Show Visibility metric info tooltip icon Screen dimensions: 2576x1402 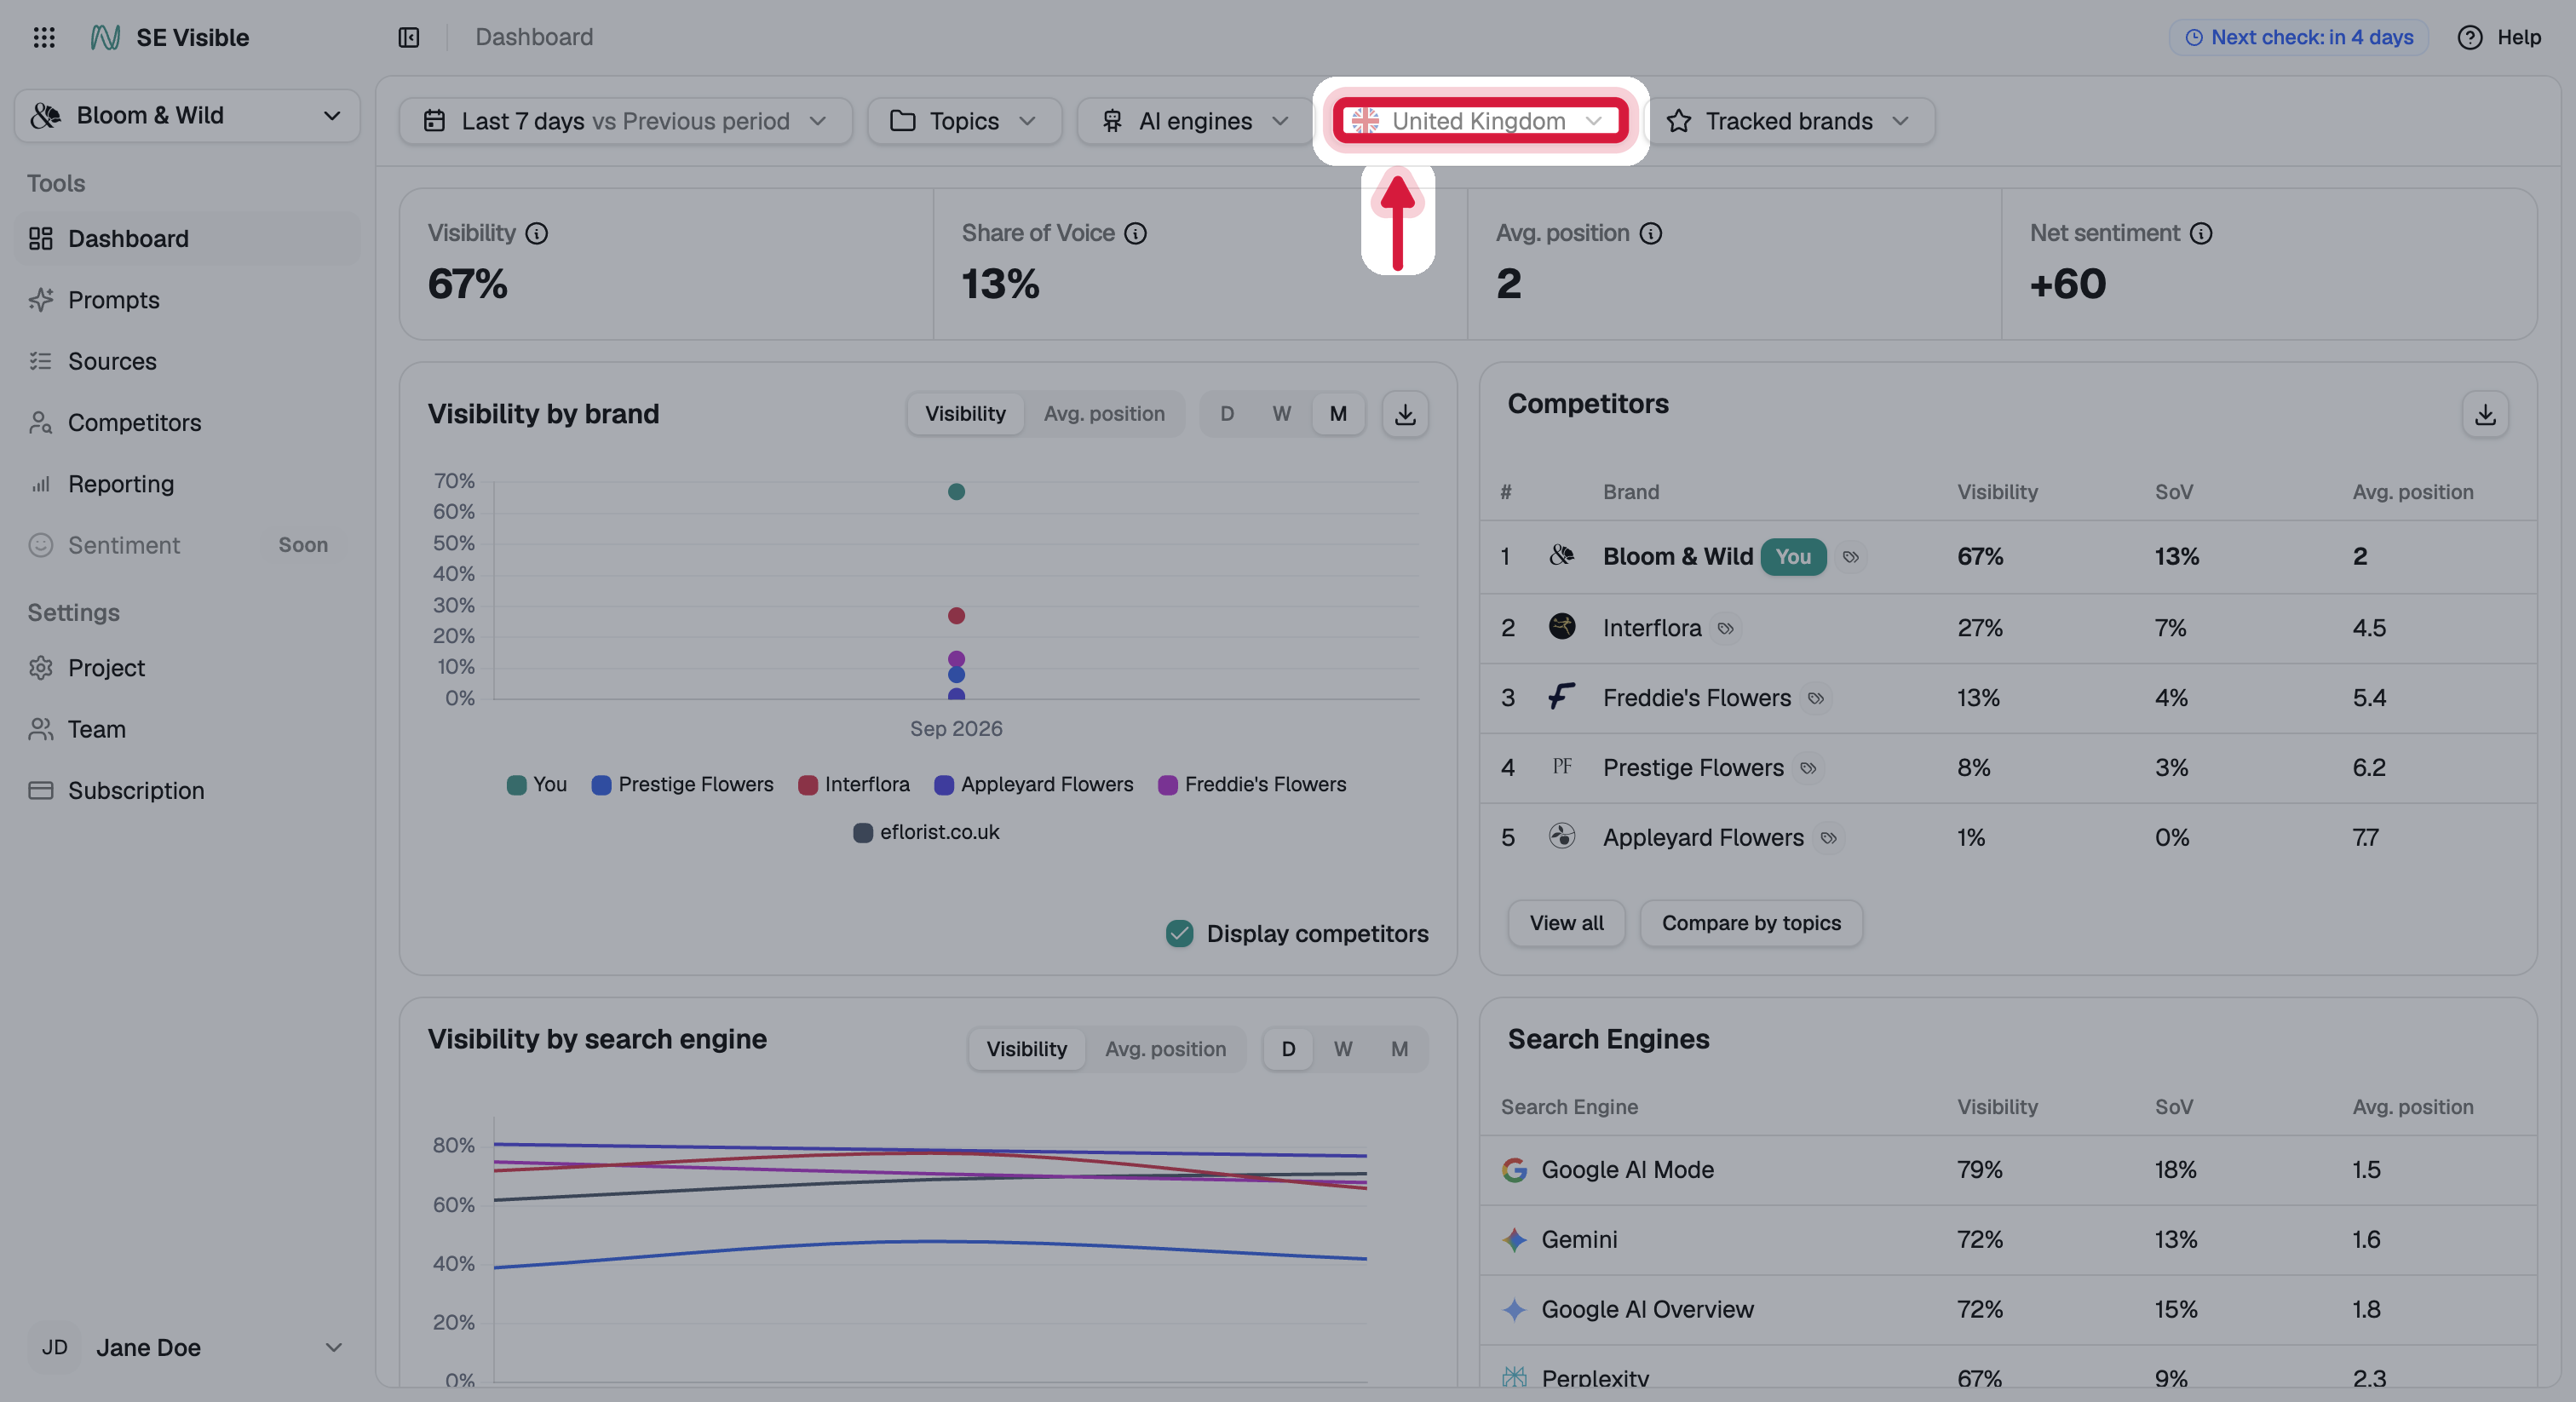[537, 233]
